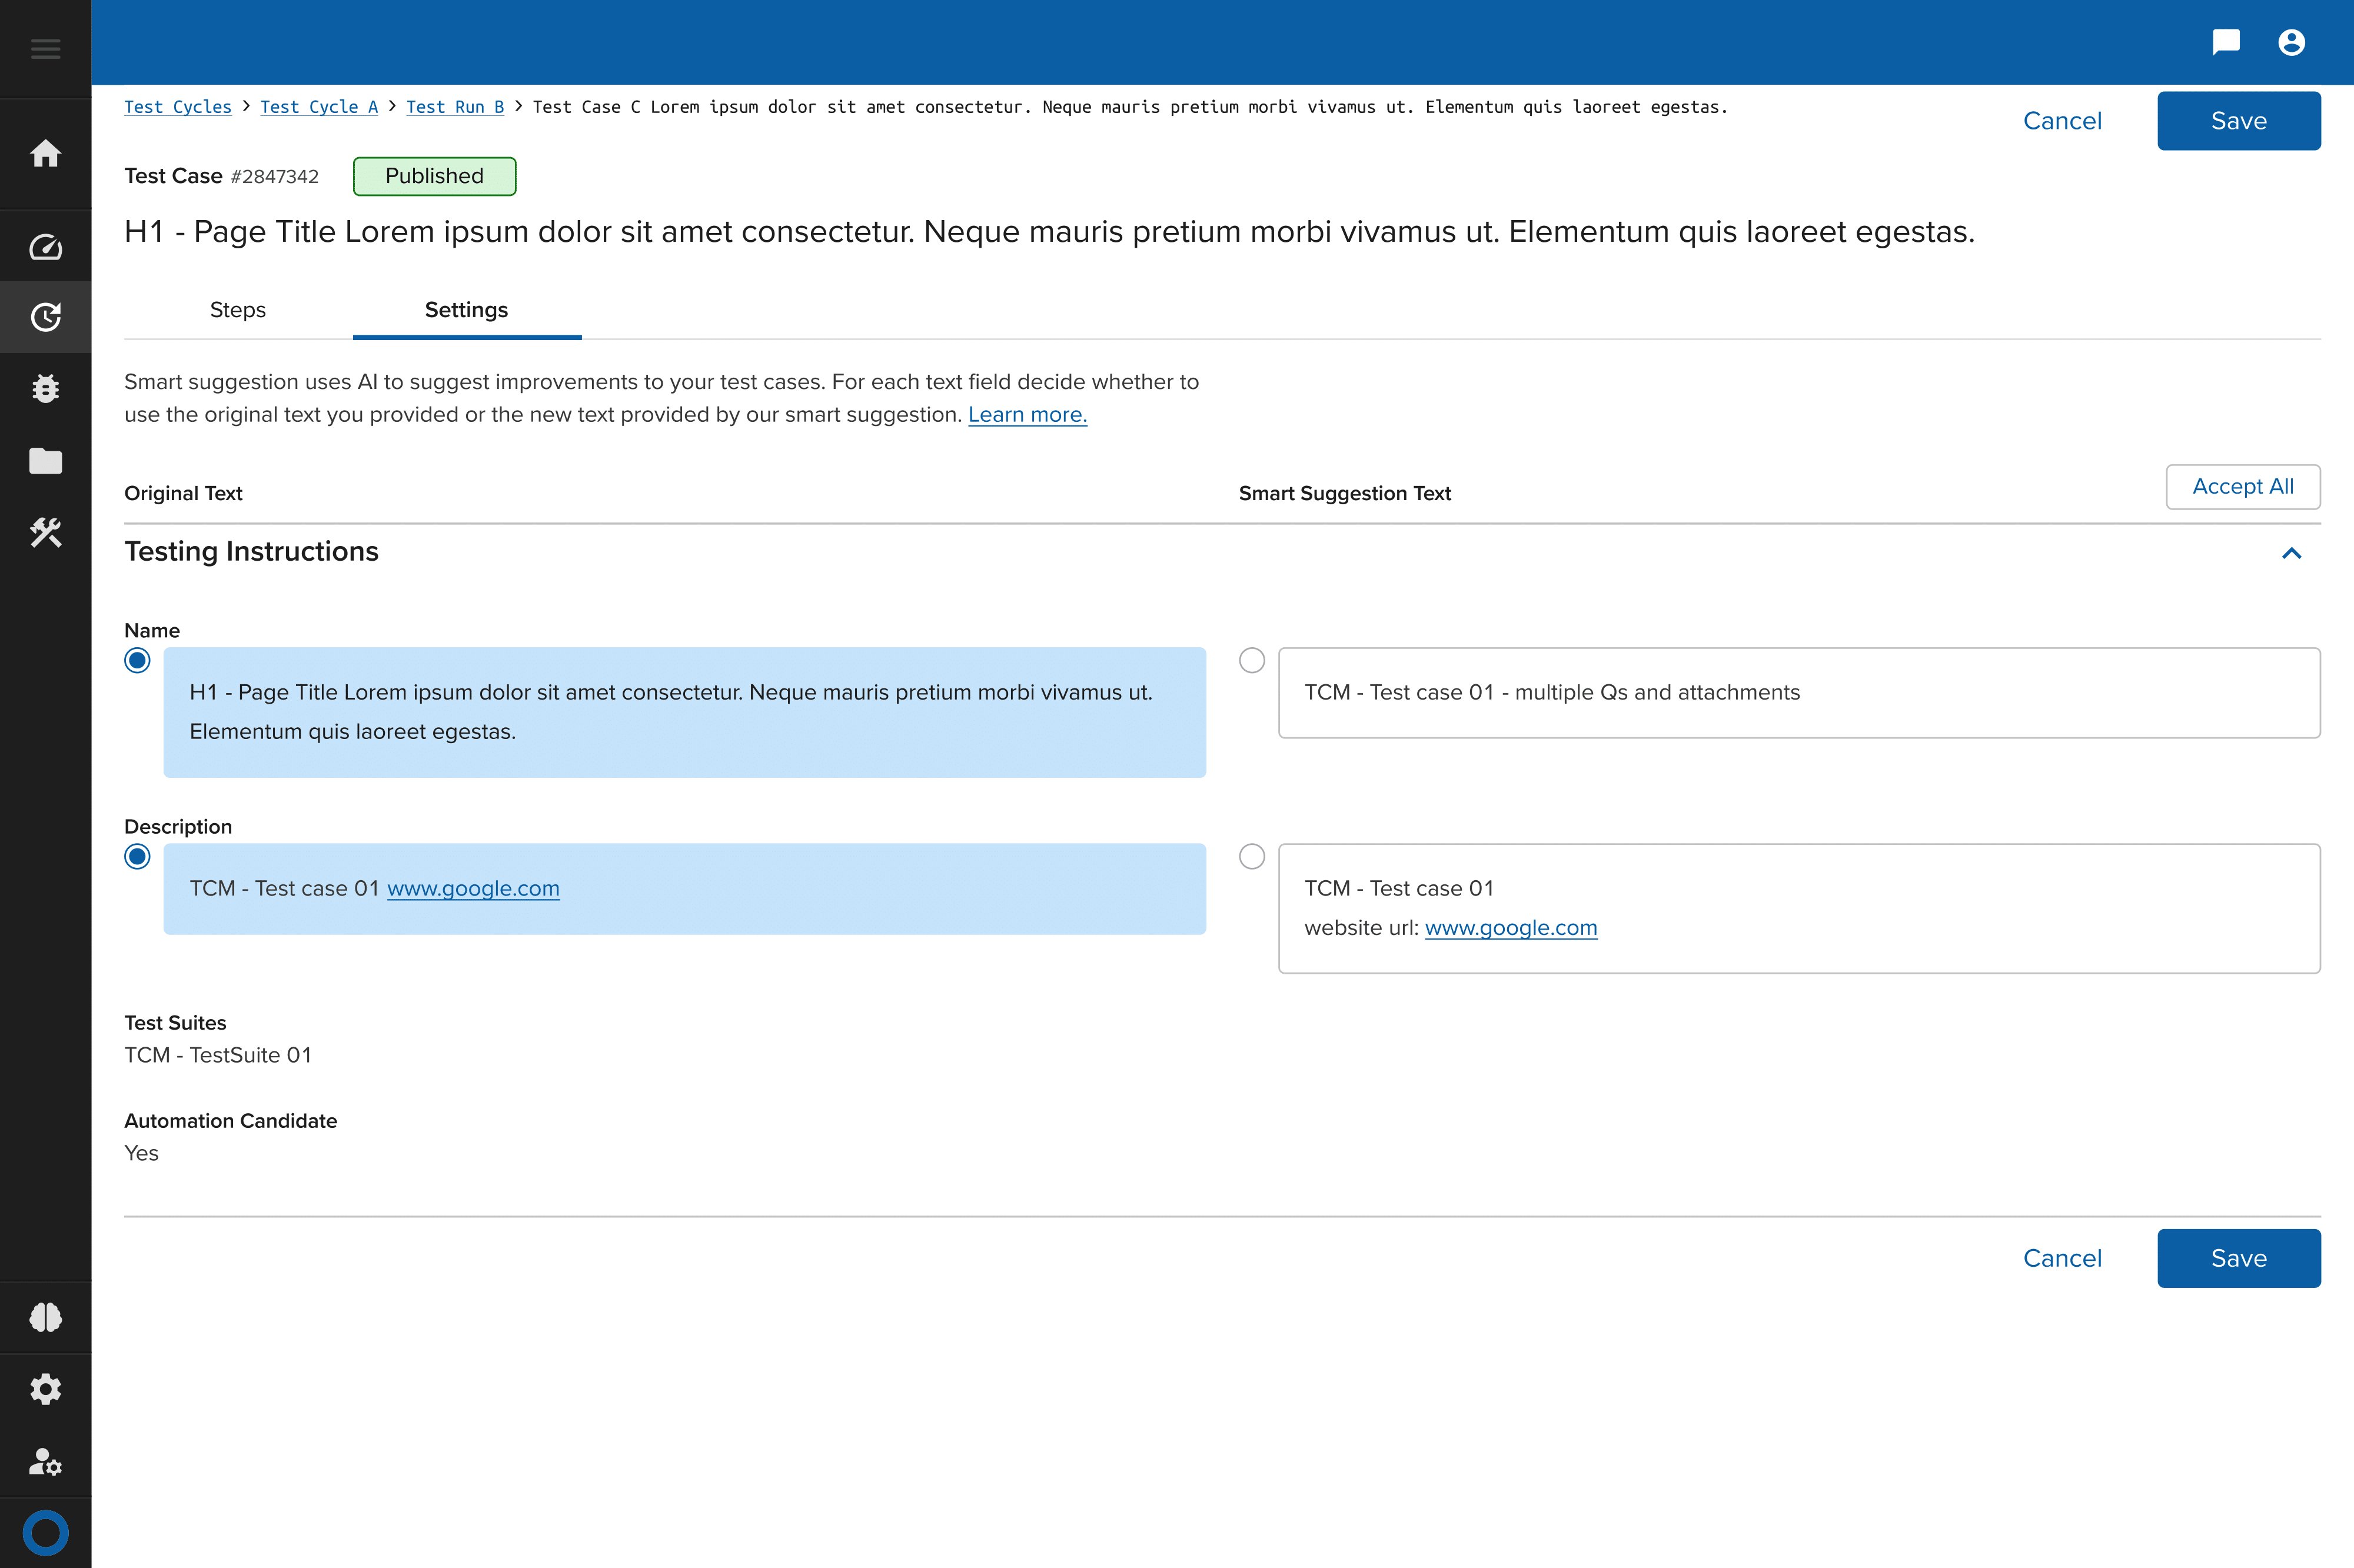This screenshot has width=2354, height=1568.
Task: Click the 'TCM - TestSuite 01' value
Action: pyautogui.click(x=218, y=1055)
